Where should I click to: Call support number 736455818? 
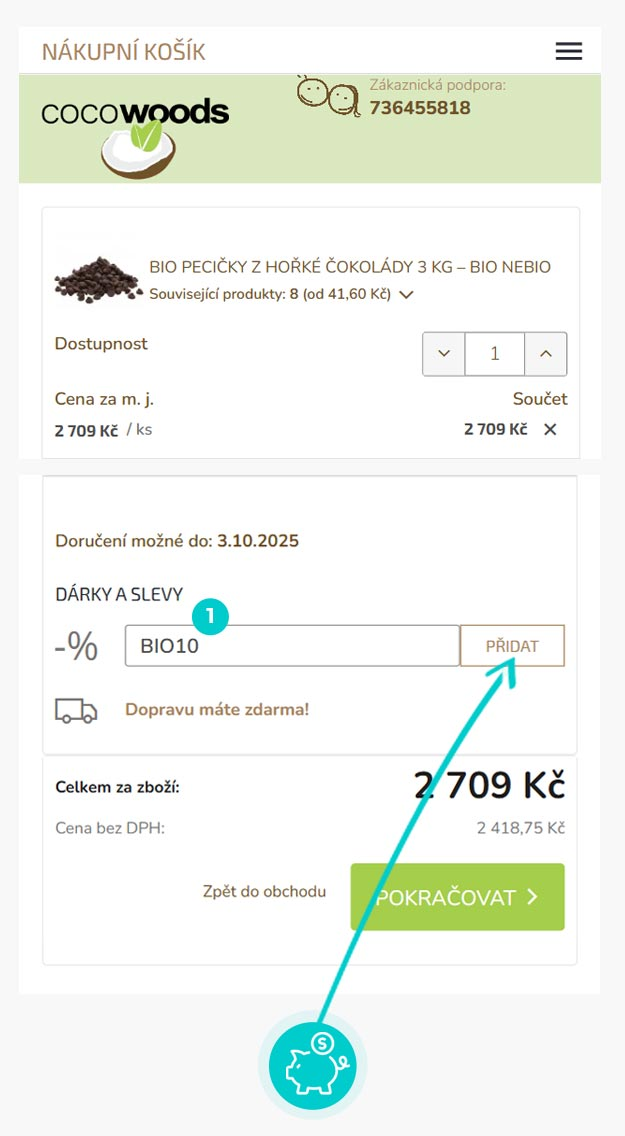point(420,108)
